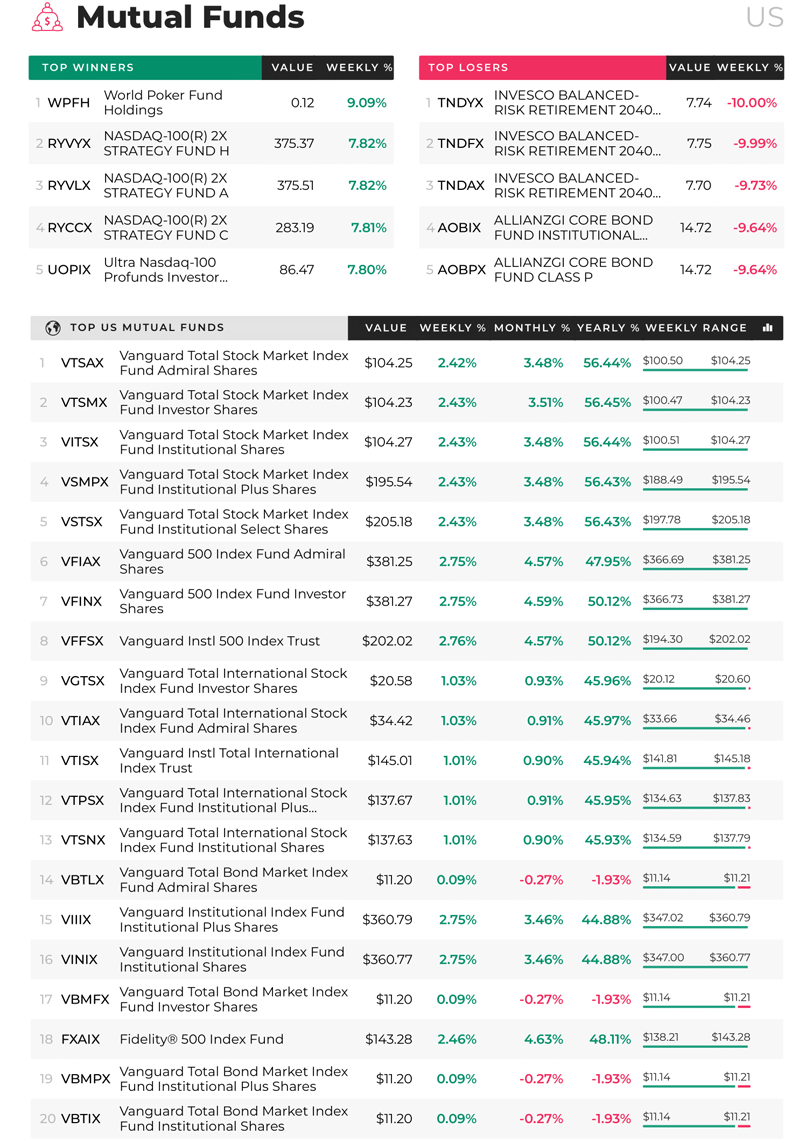Click VBTLX weekly range bar
This screenshot has height=1142, width=806.
pos(696,887)
